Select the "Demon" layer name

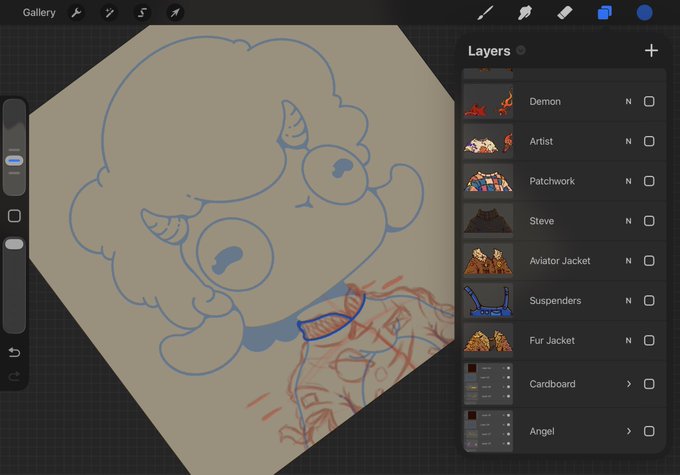tap(545, 102)
